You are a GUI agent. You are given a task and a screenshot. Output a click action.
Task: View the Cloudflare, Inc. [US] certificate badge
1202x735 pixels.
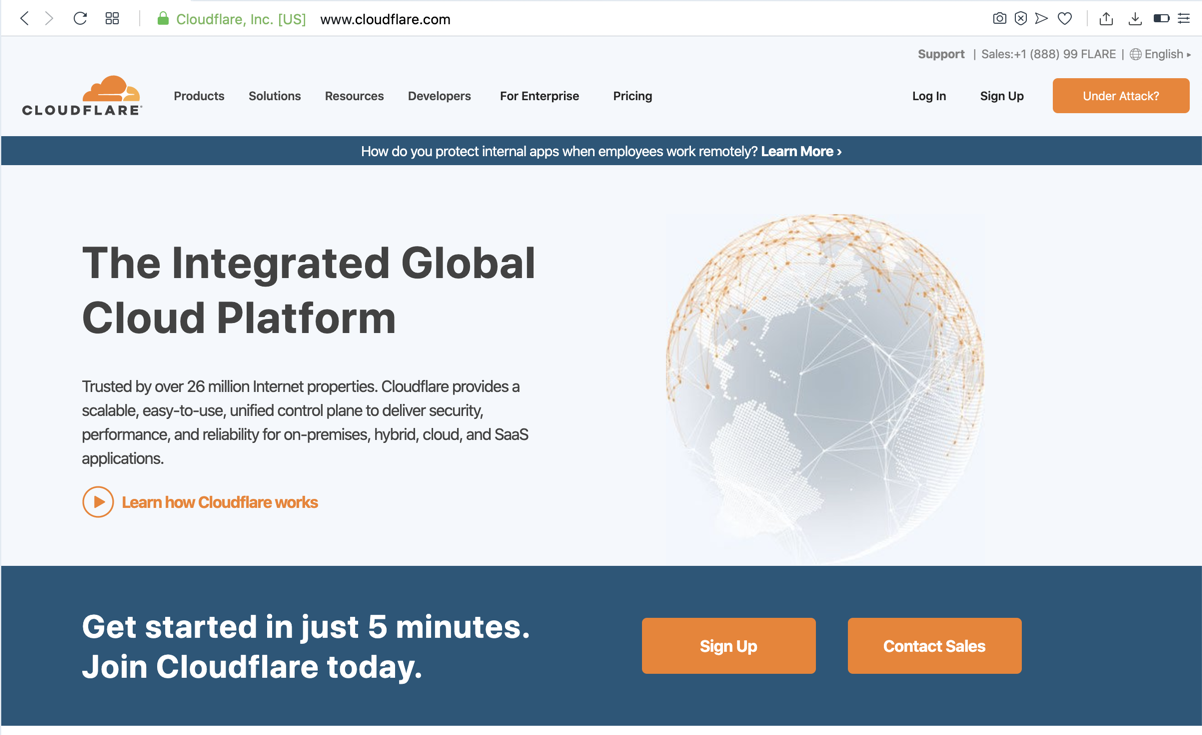241,19
